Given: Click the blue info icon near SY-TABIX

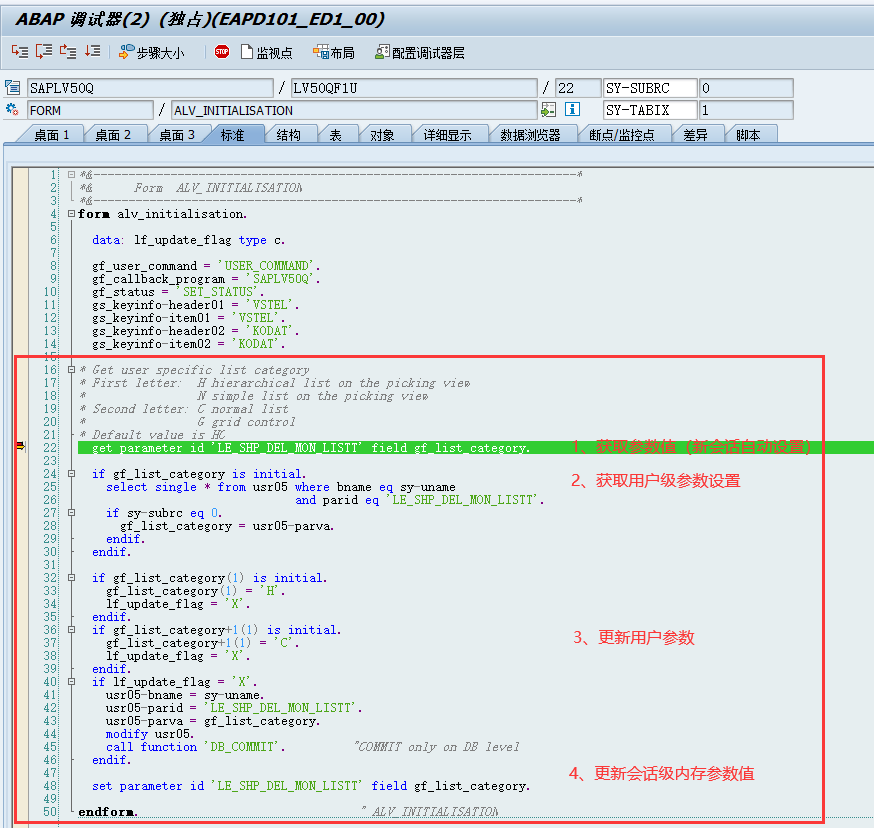Looking at the screenshot, I should [571, 110].
